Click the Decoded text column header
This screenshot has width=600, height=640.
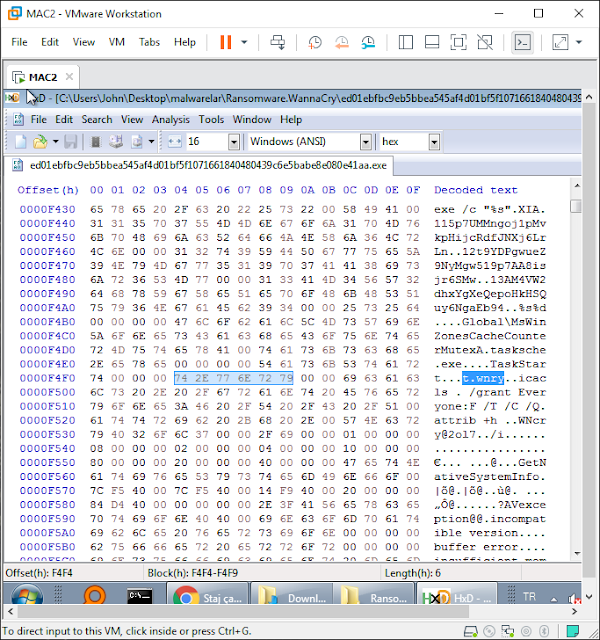click(x=476, y=190)
